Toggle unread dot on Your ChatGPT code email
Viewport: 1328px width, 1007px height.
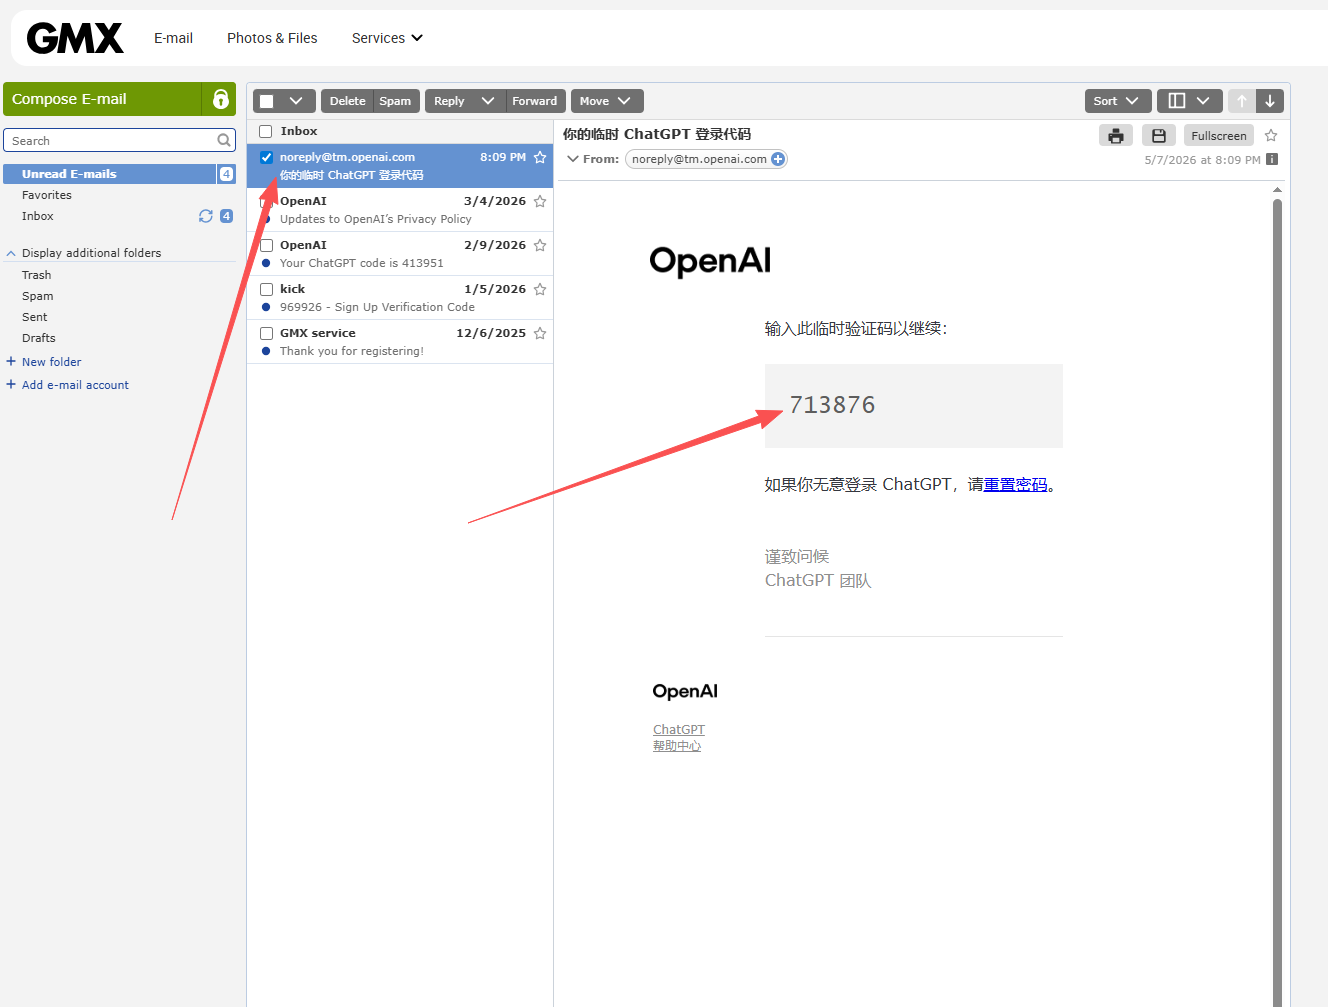[266, 263]
